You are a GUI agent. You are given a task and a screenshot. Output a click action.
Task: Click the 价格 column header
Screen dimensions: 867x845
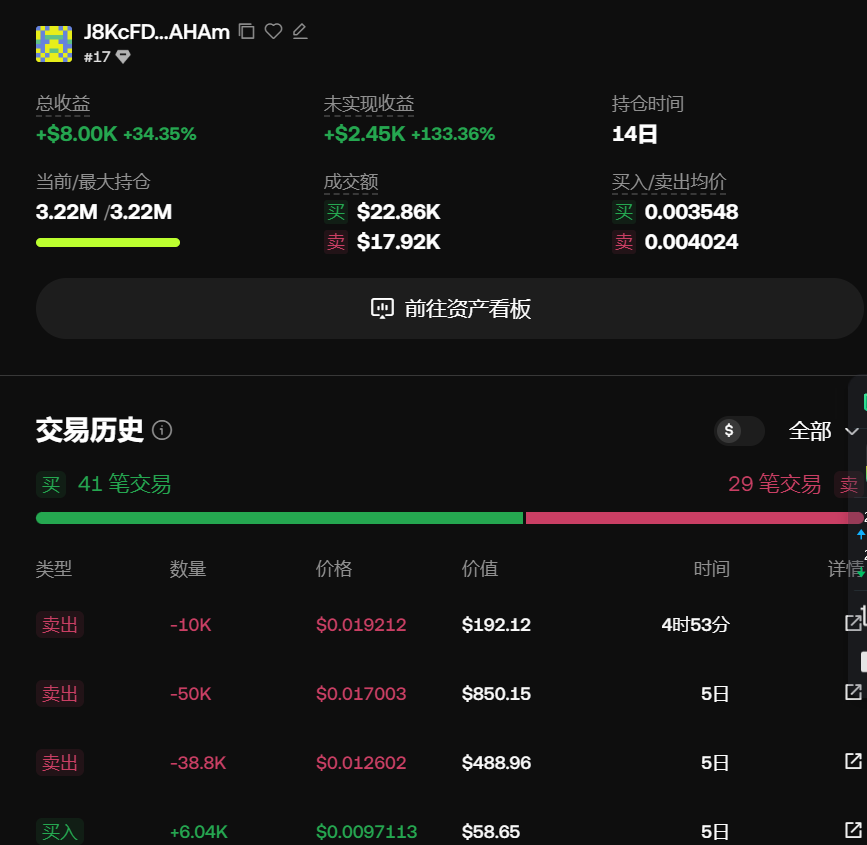coord(333,568)
